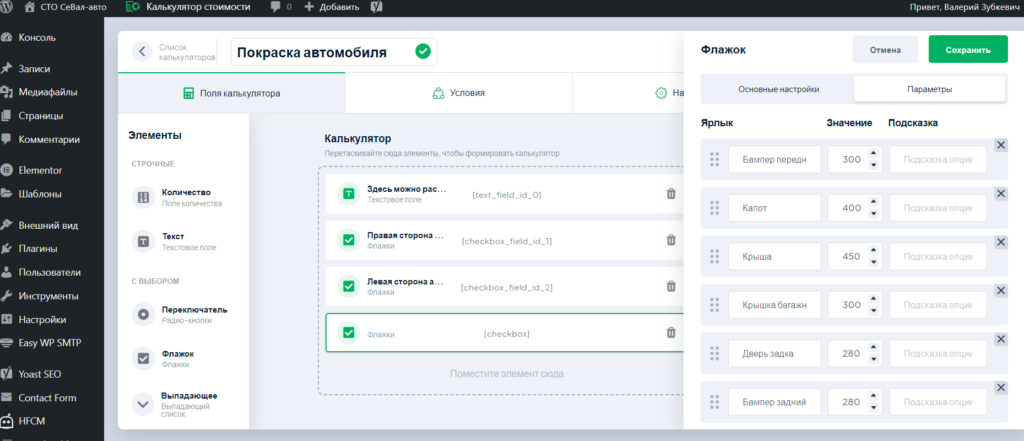The width and height of the screenshot is (1024, 441).
Task: Click Подсказка field of Крышка багажн option
Action: coord(938,305)
